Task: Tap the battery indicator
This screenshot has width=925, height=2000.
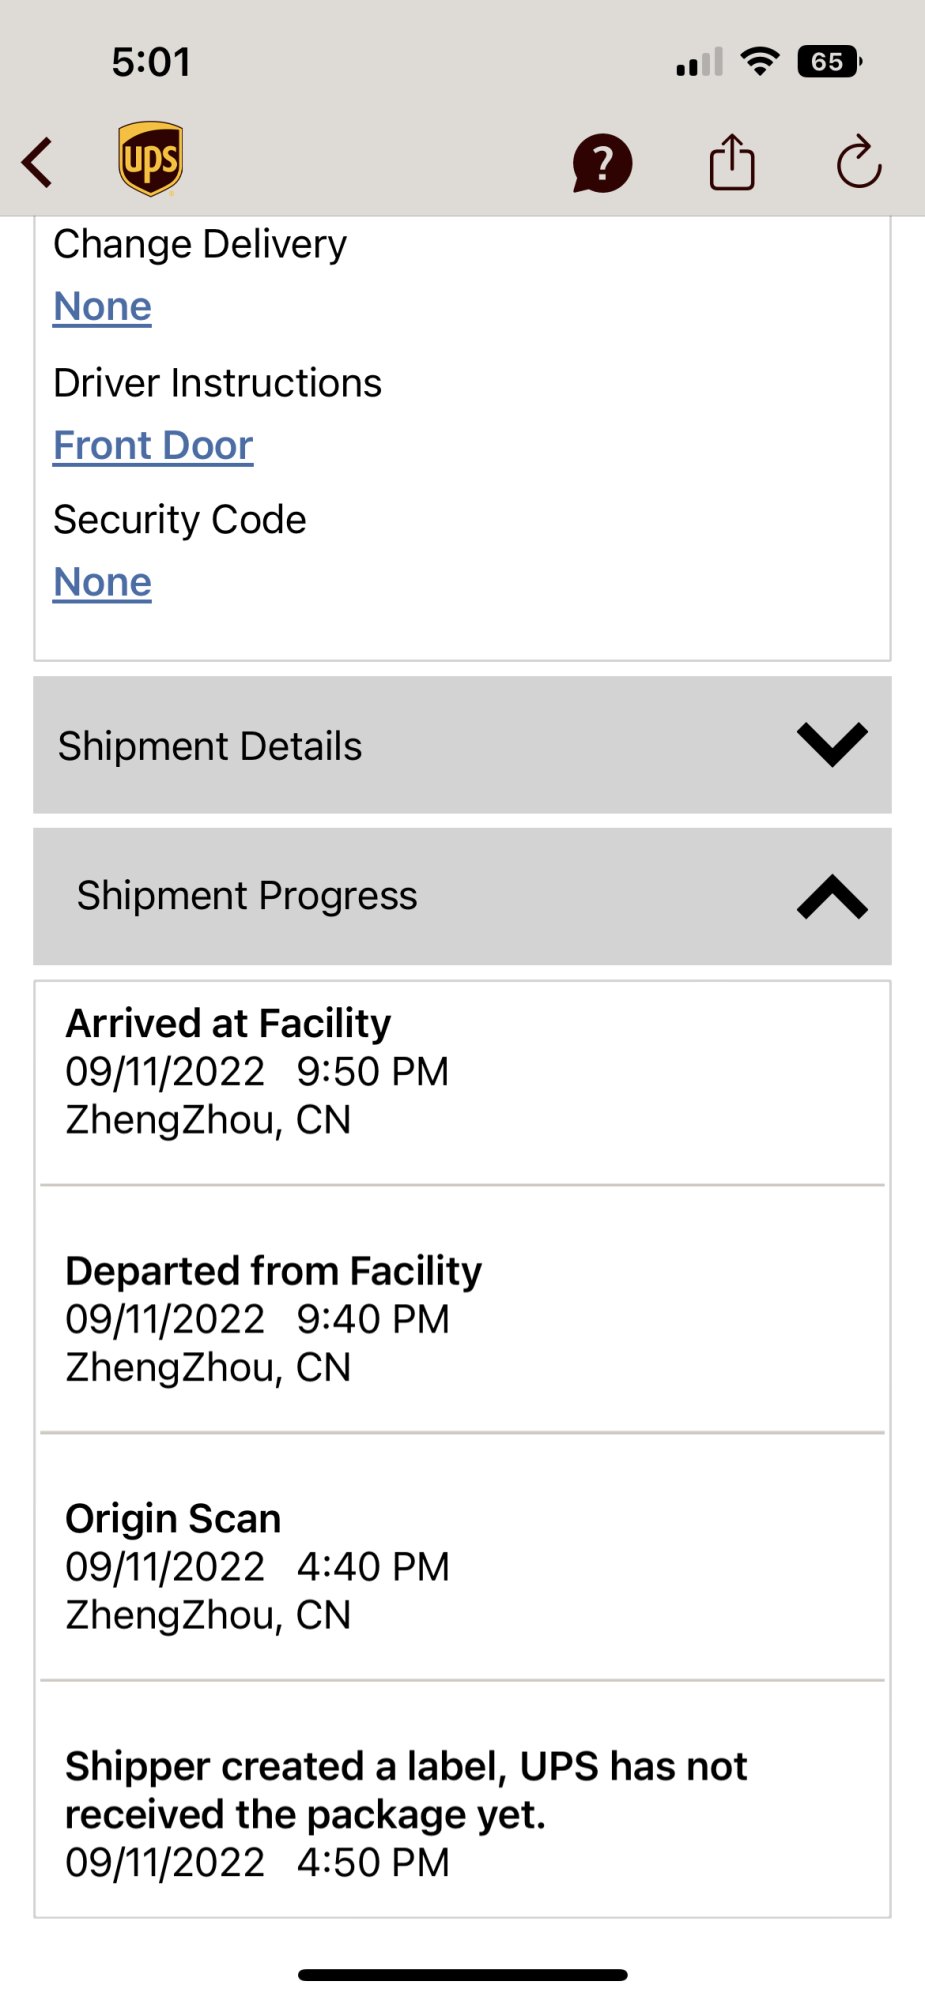Action: 829,62
